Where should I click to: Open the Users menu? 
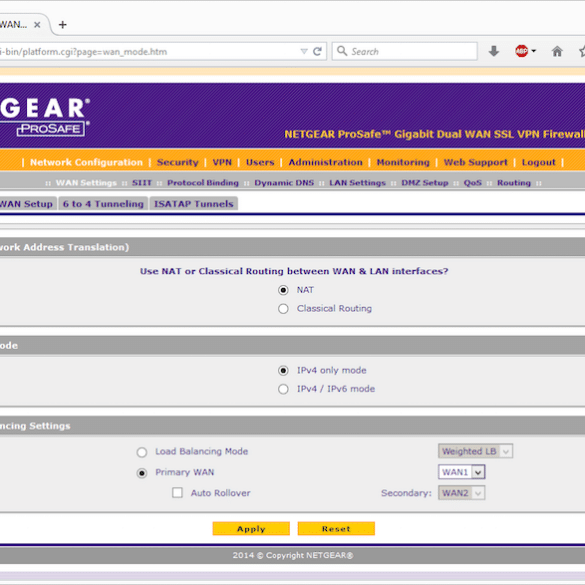point(260,162)
